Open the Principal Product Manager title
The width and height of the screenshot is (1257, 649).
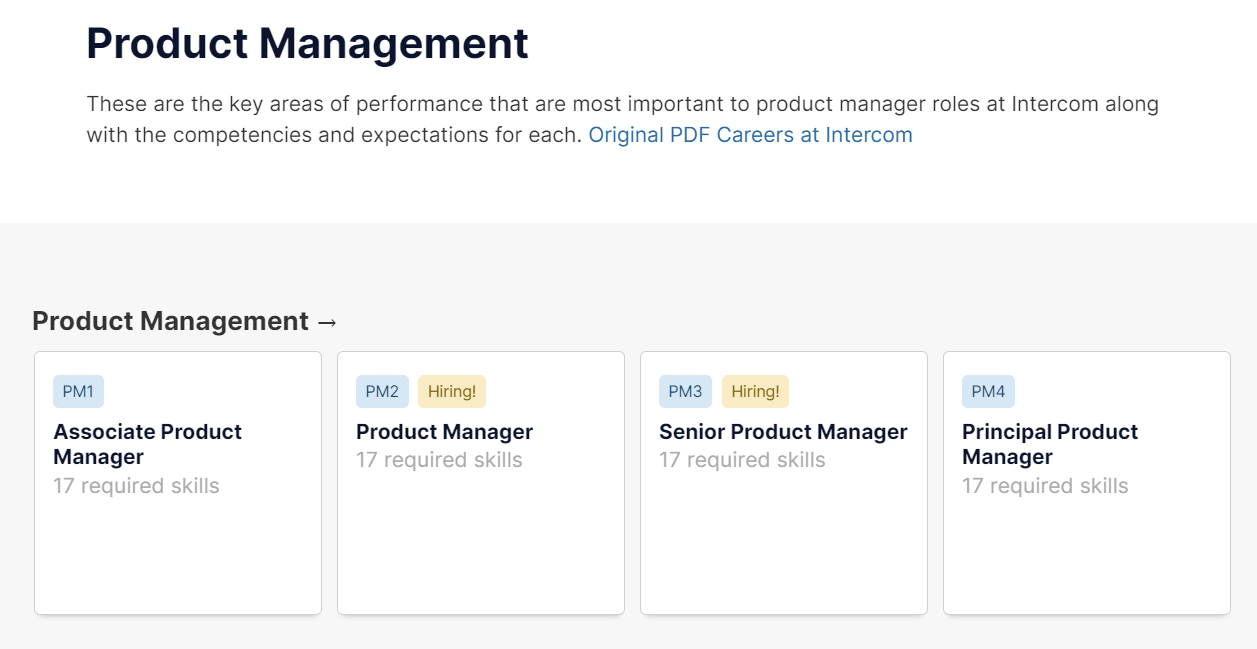[x=1050, y=444]
